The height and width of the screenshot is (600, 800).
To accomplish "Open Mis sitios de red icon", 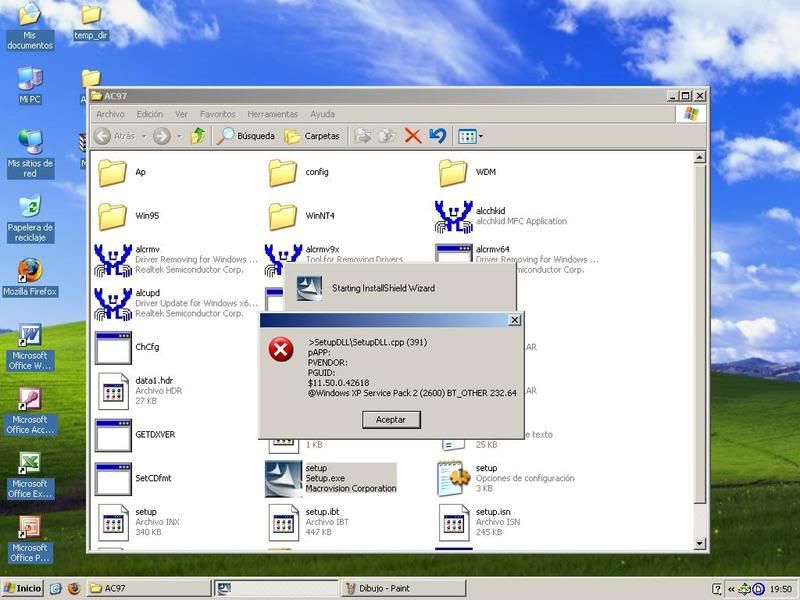I will point(30,154).
